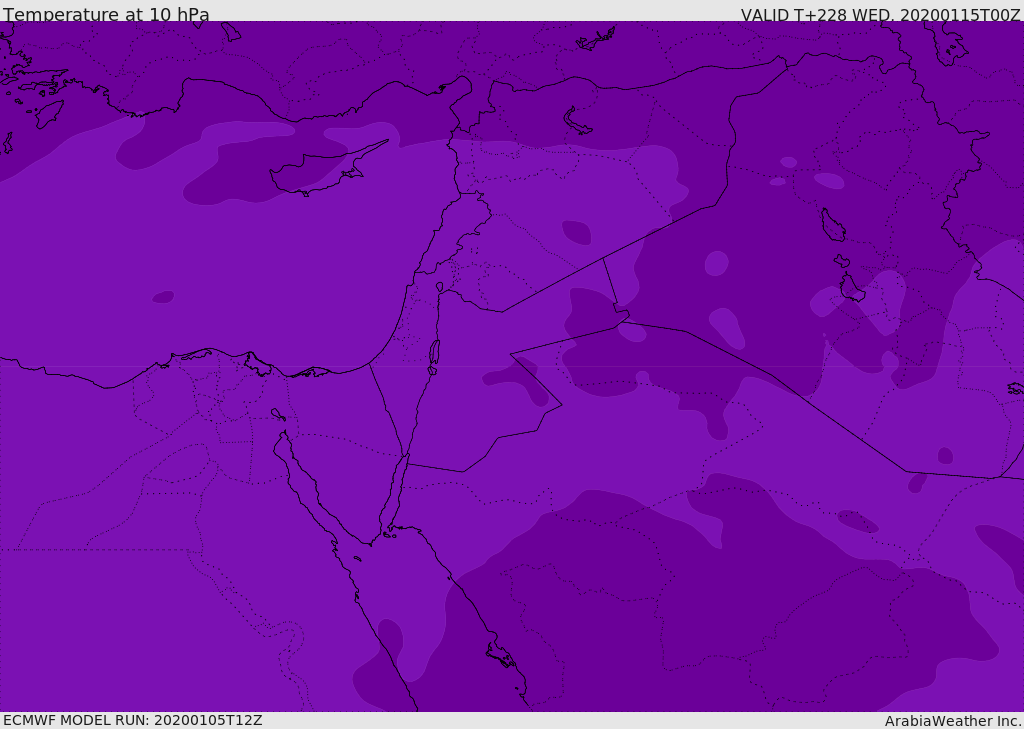
Task: Click the 'VALID T+228 WED. 20200115T00Z' label
Action: pyautogui.click(x=880, y=14)
